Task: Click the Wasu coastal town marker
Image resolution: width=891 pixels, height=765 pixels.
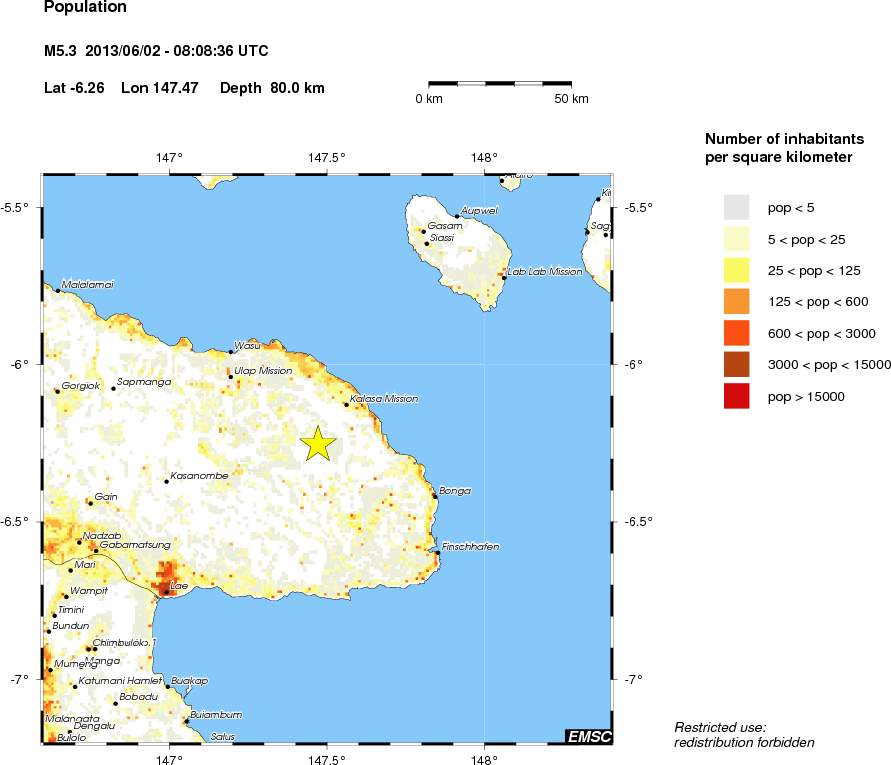Action: pos(230,351)
